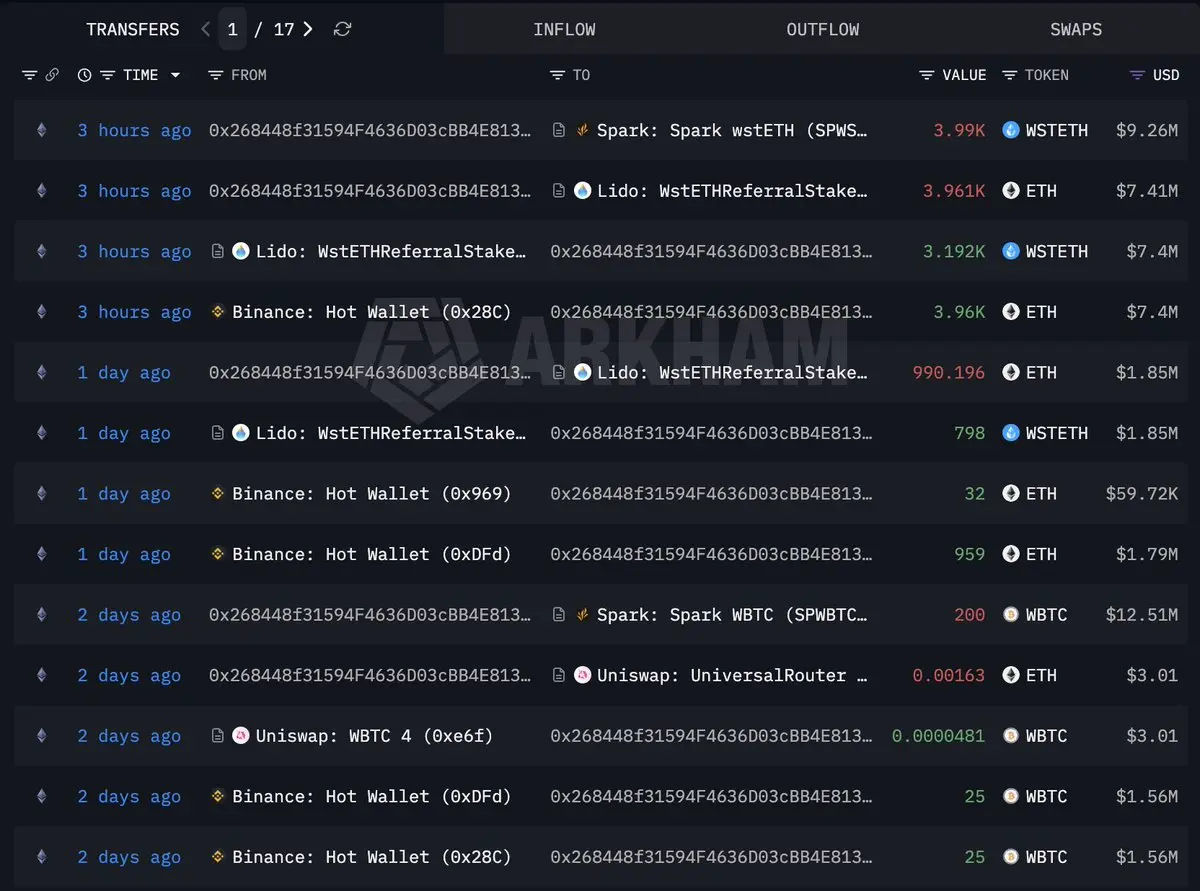Click the 3.961K value
This screenshot has width=1200, height=891.
pos(954,190)
